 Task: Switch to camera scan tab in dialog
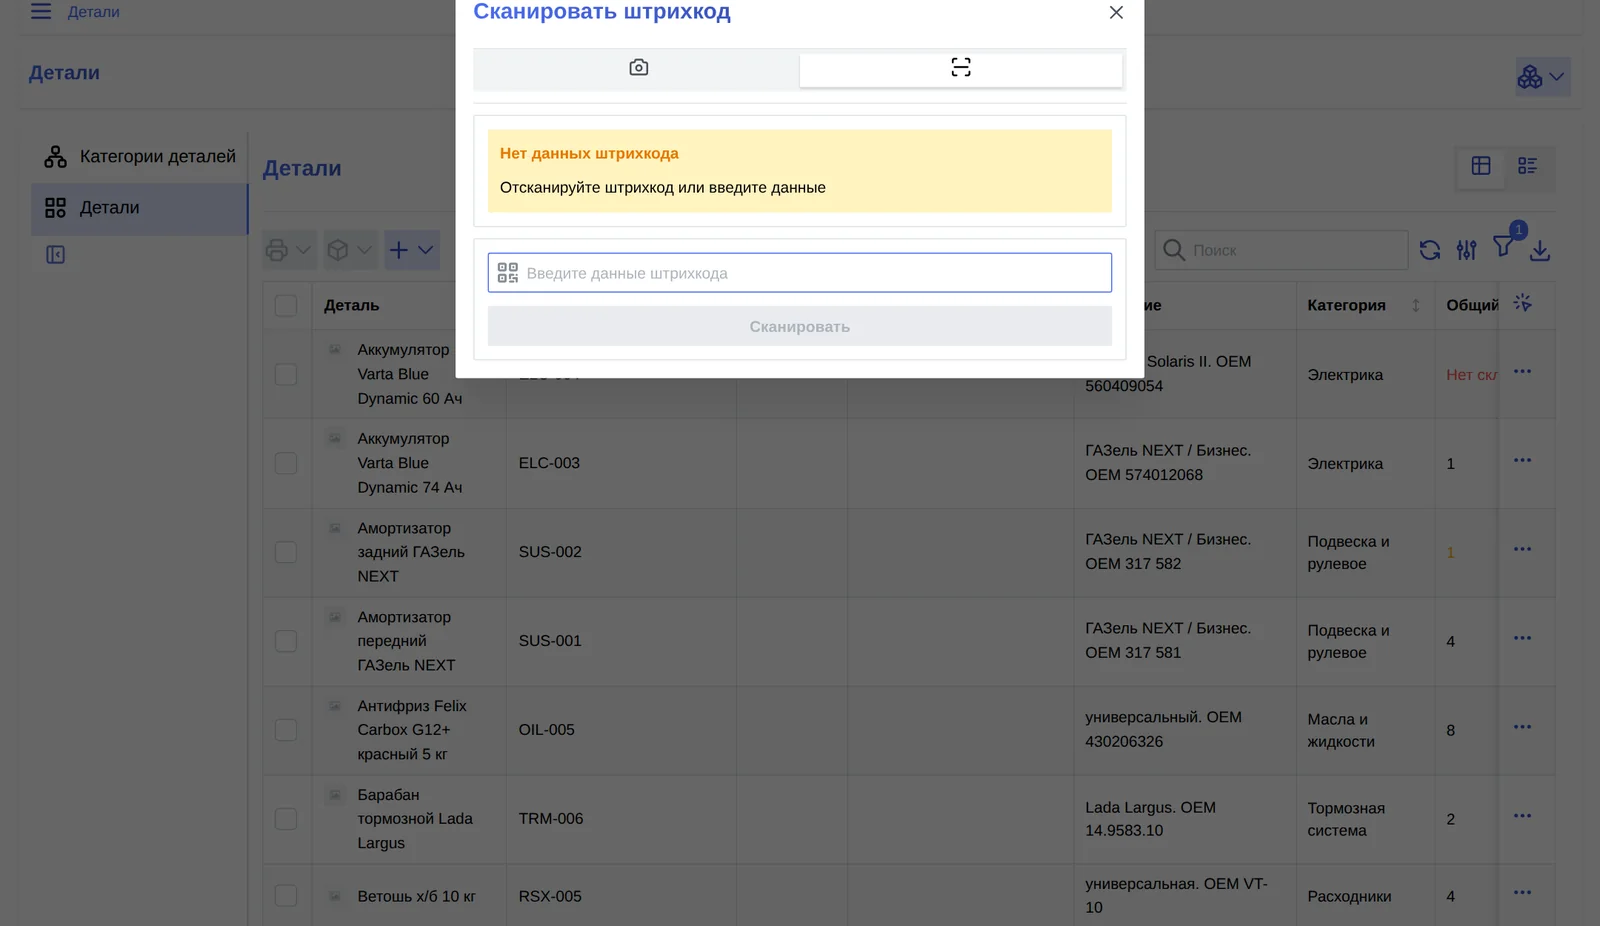click(x=638, y=68)
